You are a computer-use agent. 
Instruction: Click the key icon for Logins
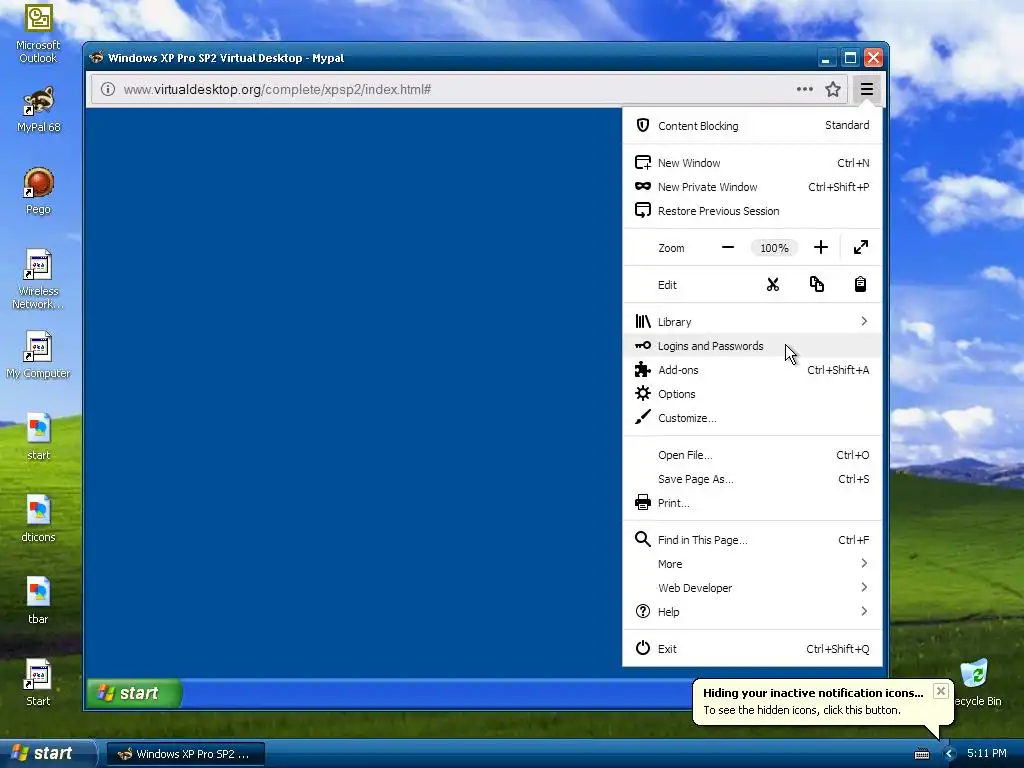(643, 345)
